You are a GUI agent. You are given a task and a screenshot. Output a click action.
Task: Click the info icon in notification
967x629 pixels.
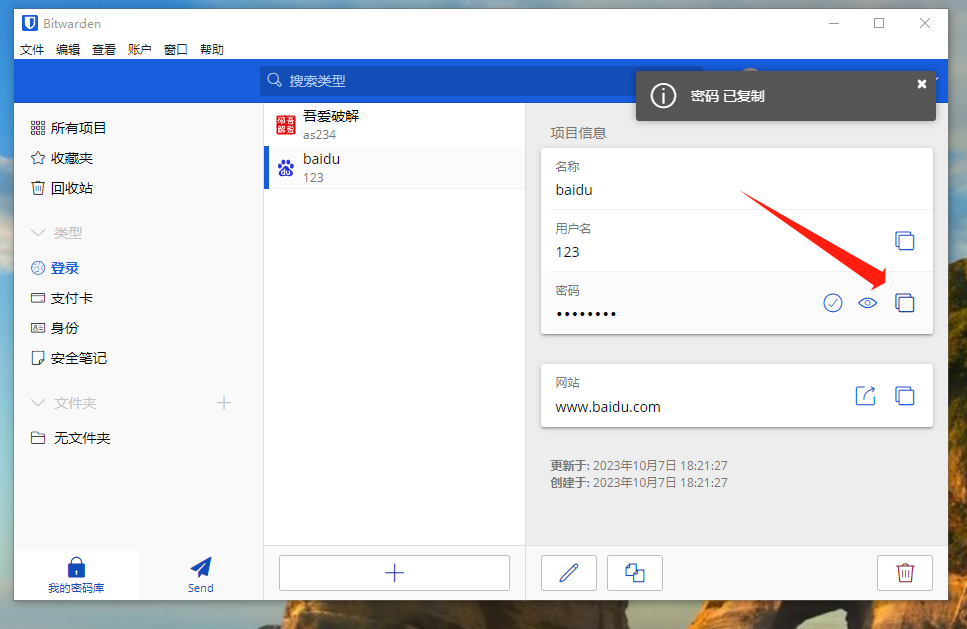point(664,96)
